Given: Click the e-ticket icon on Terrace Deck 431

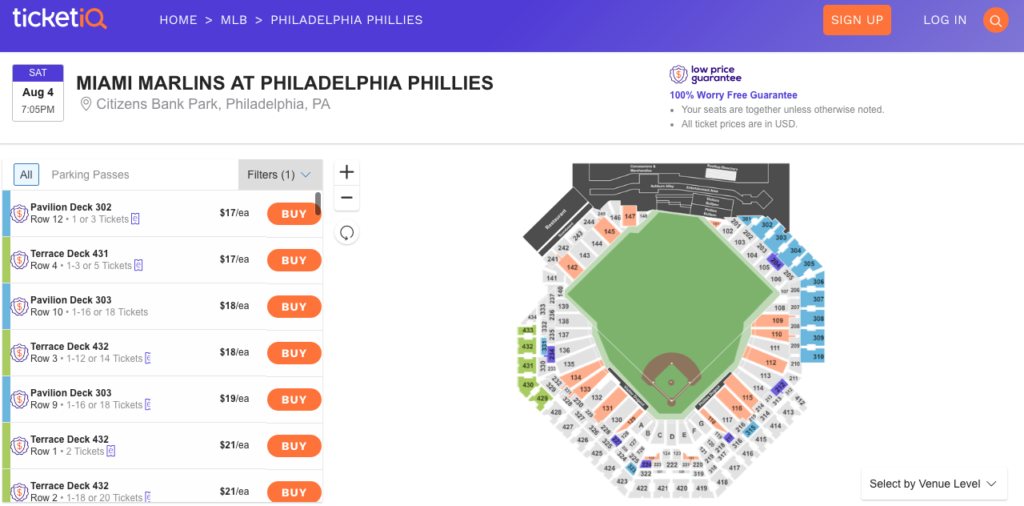Looking at the screenshot, I should click(x=139, y=266).
